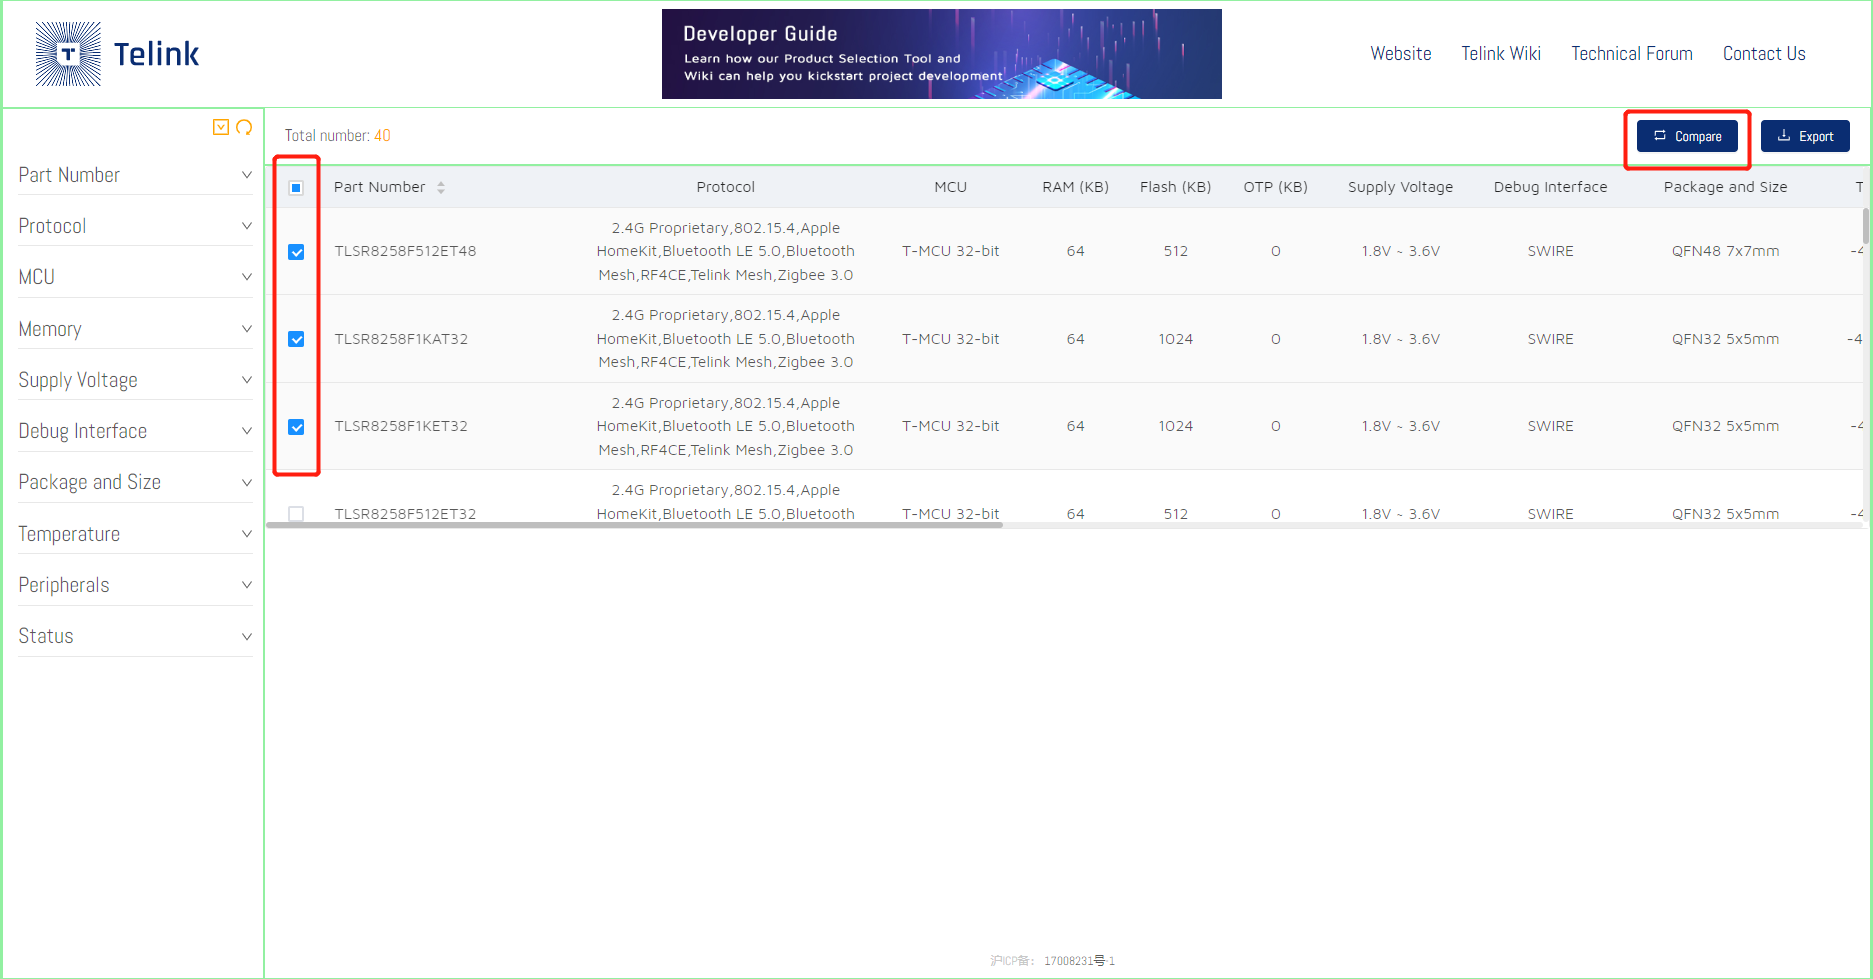This screenshot has height=979, width=1873.
Task: Uncheck the select-all checkbox in table header
Action: (296, 187)
